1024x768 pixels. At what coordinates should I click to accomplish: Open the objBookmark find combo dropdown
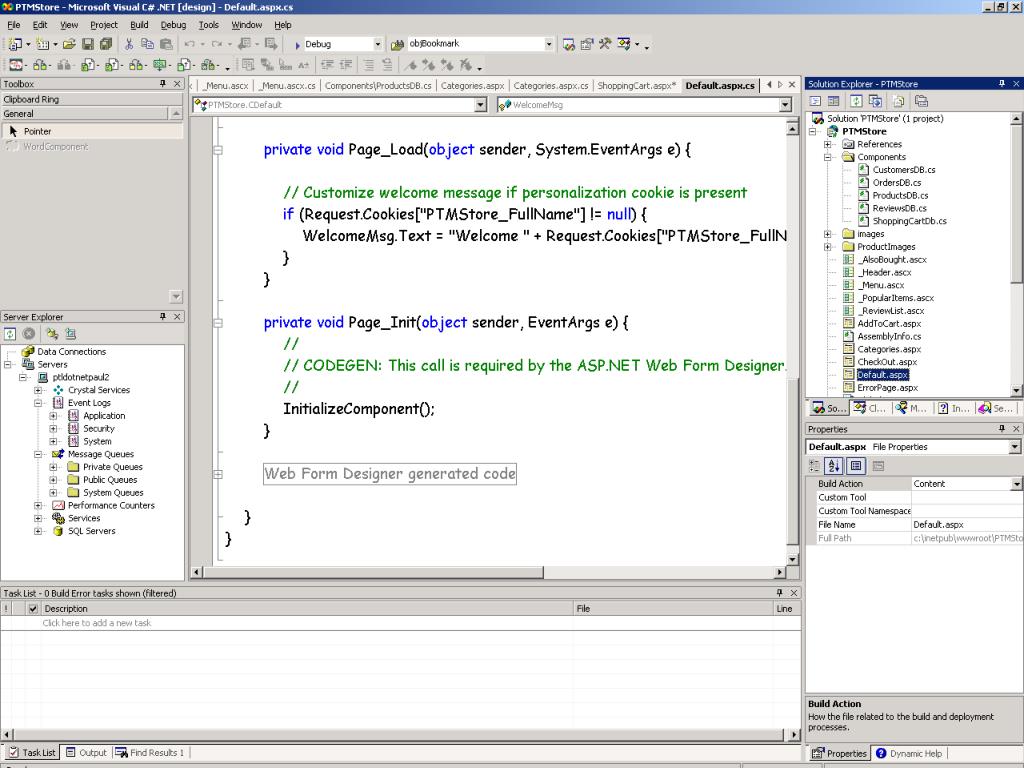point(549,44)
